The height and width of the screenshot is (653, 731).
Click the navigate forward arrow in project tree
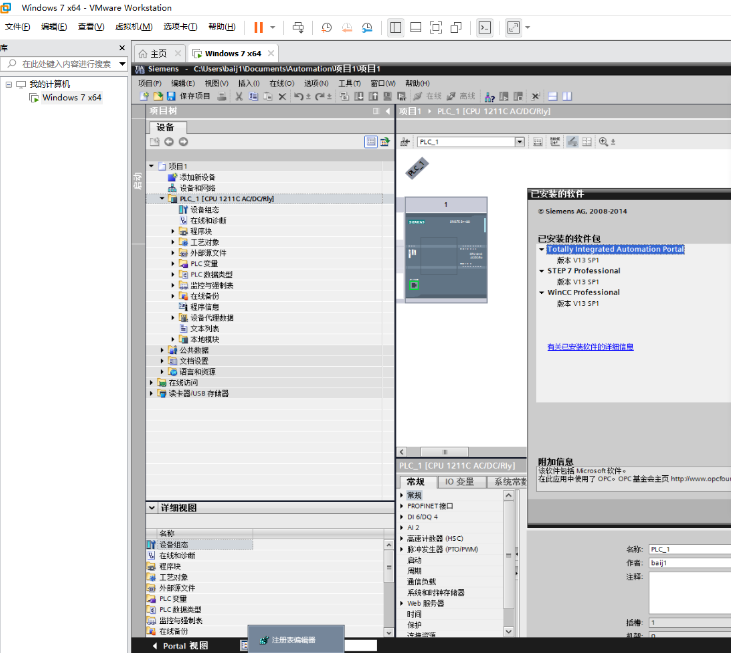pos(183,142)
